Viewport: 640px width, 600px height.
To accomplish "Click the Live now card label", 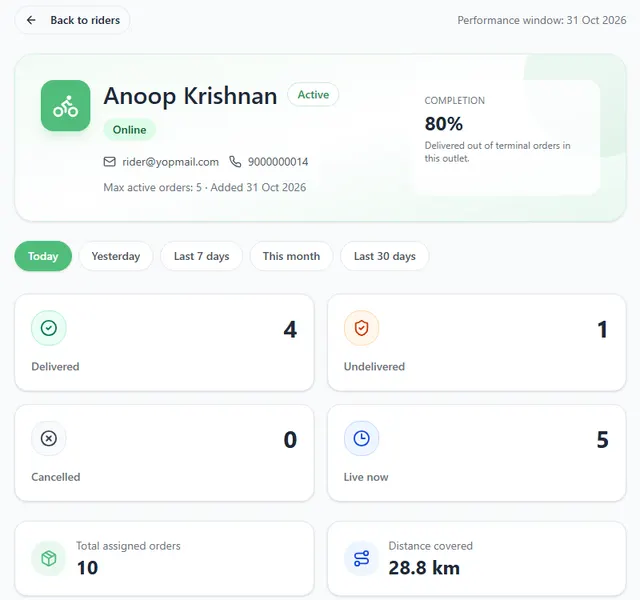I will pyautogui.click(x=366, y=477).
